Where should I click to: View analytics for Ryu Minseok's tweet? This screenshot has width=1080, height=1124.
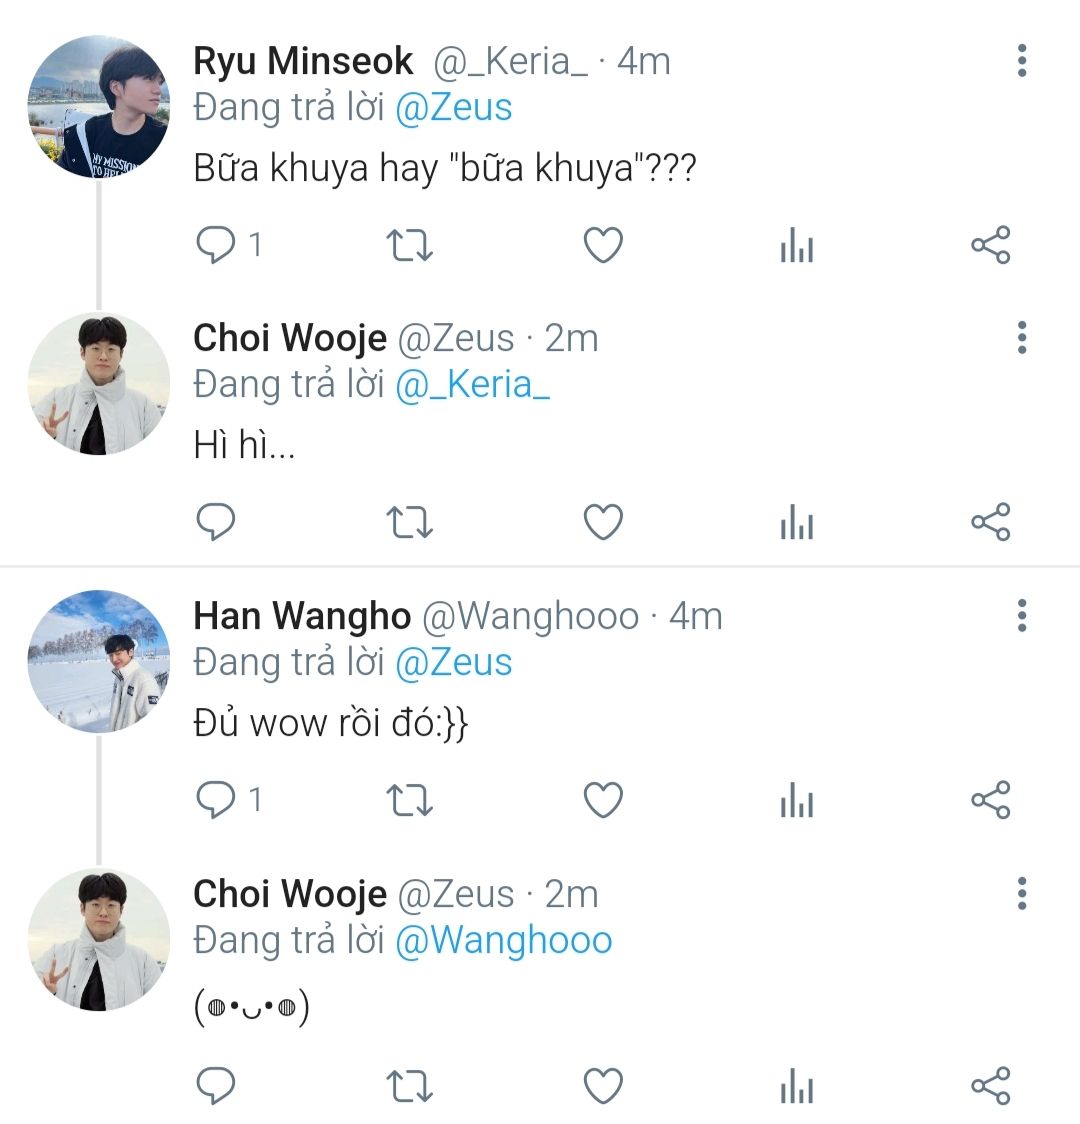click(x=797, y=245)
